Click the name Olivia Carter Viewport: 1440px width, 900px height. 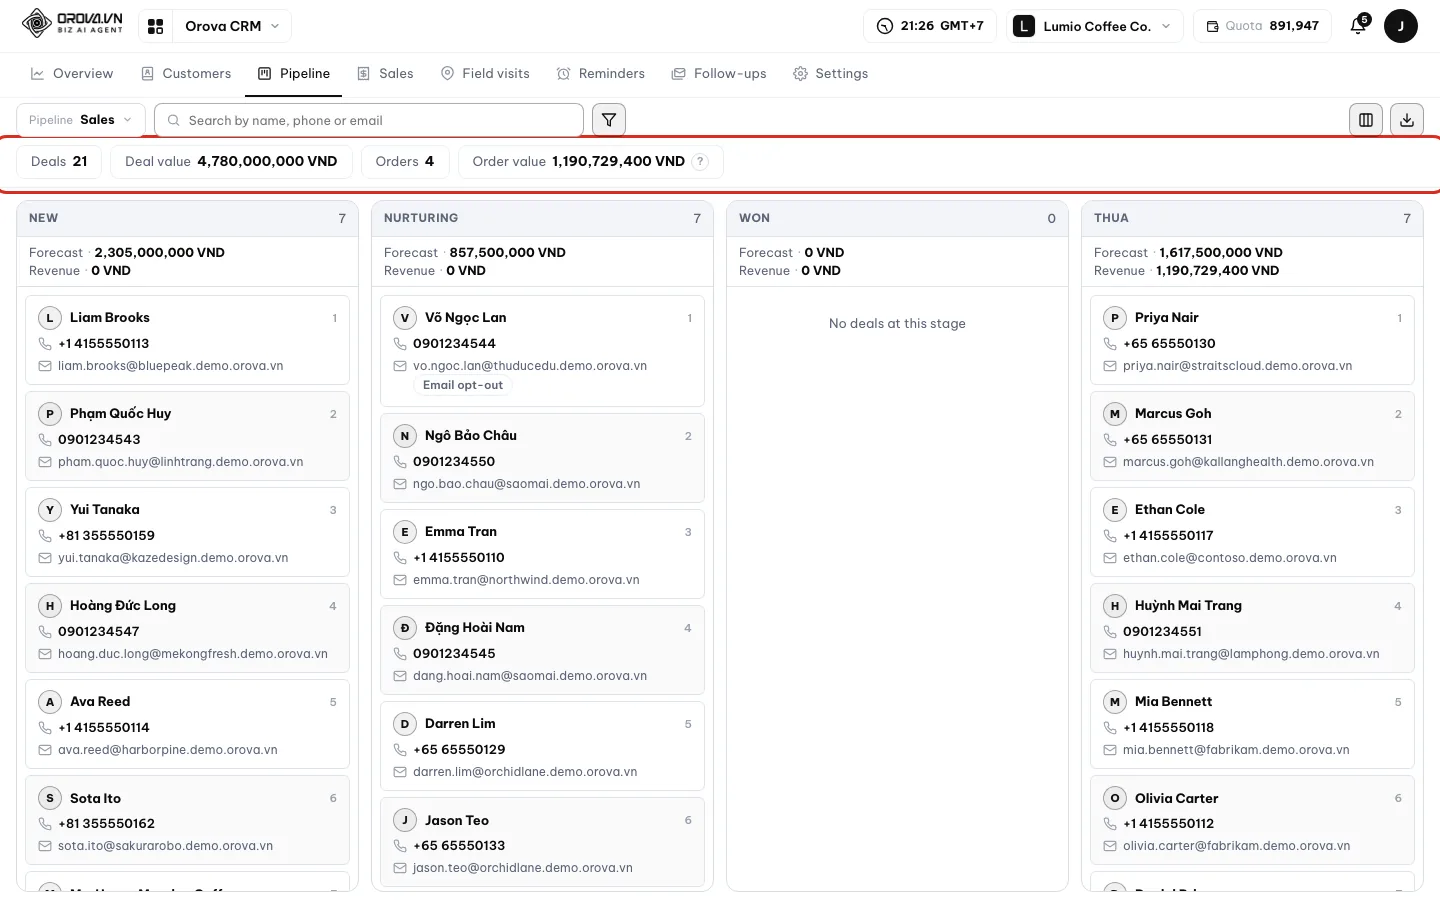tap(1177, 798)
